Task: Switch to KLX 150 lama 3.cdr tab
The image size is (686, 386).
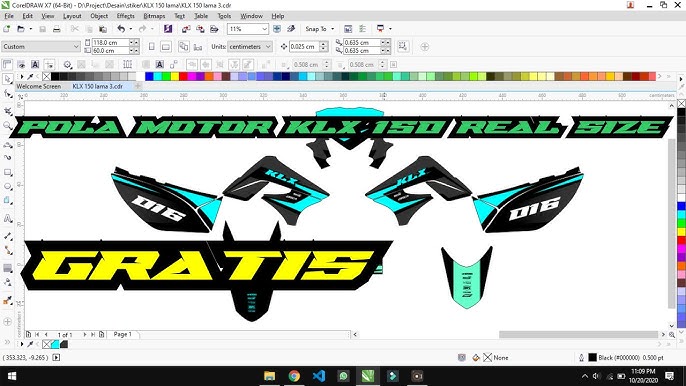Action: point(98,86)
